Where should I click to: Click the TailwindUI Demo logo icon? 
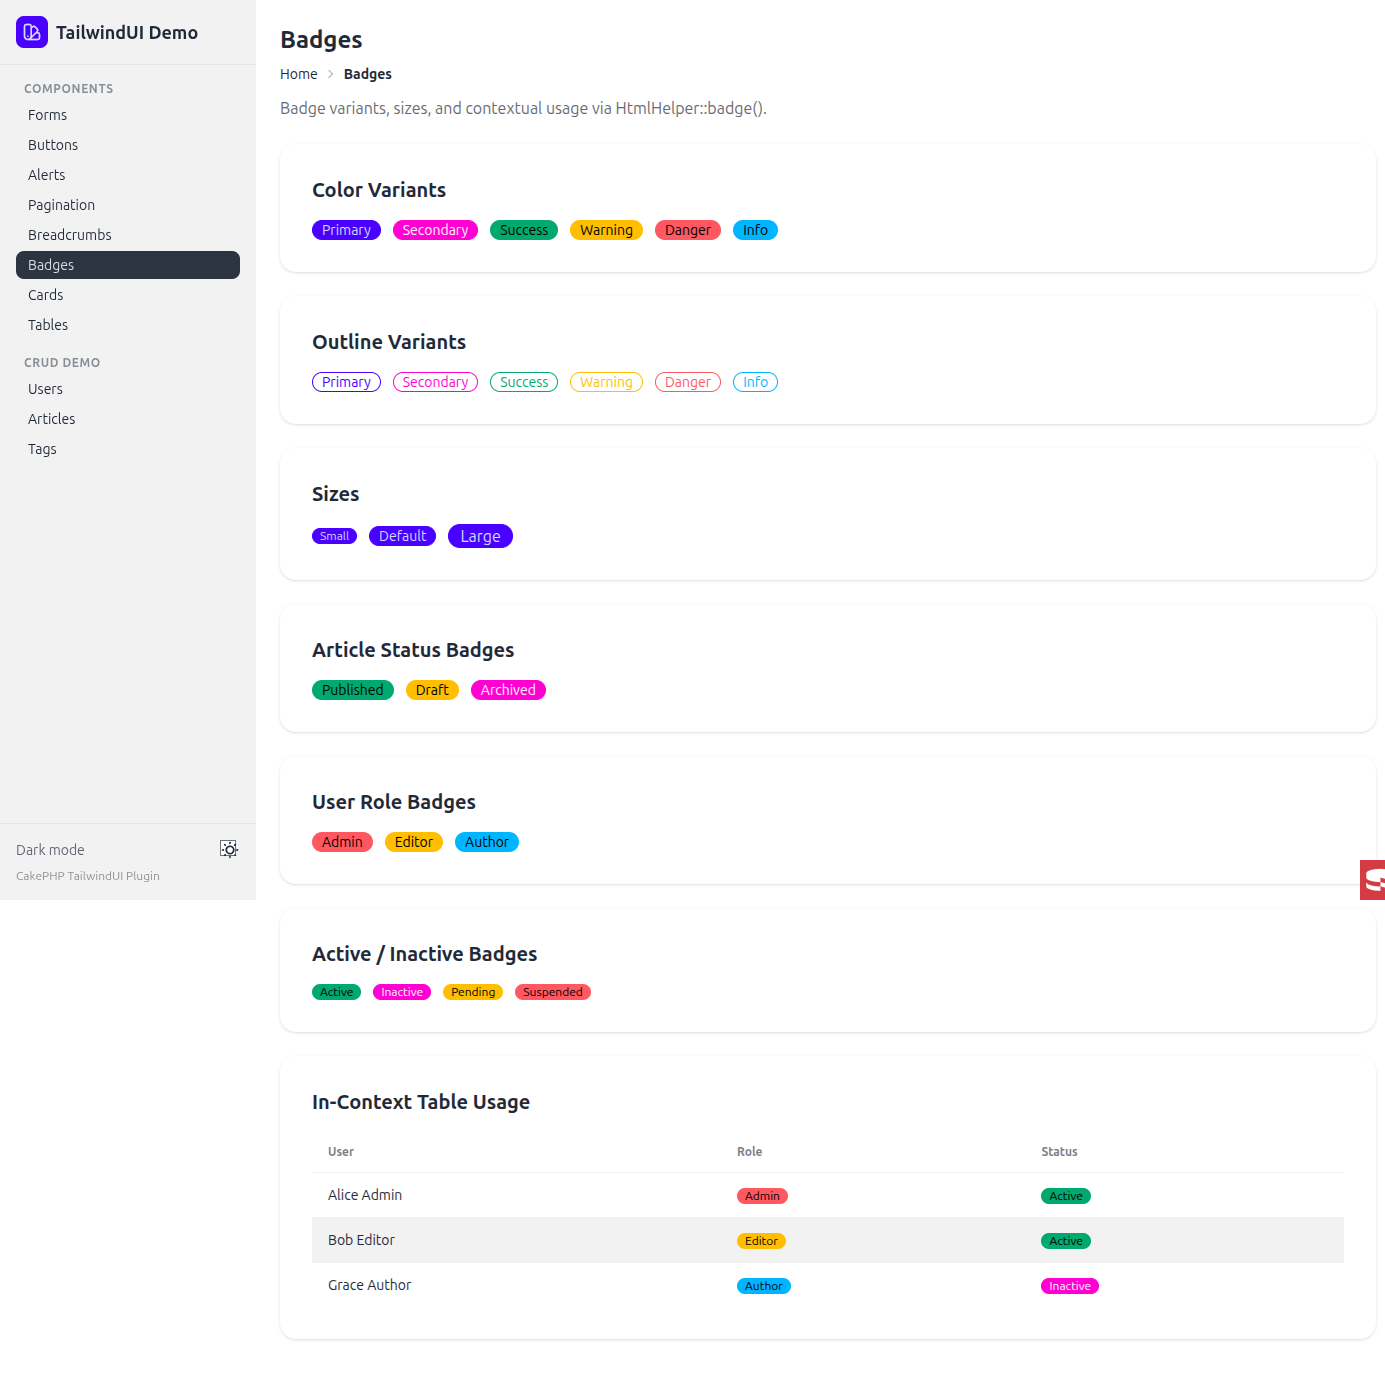(x=32, y=32)
